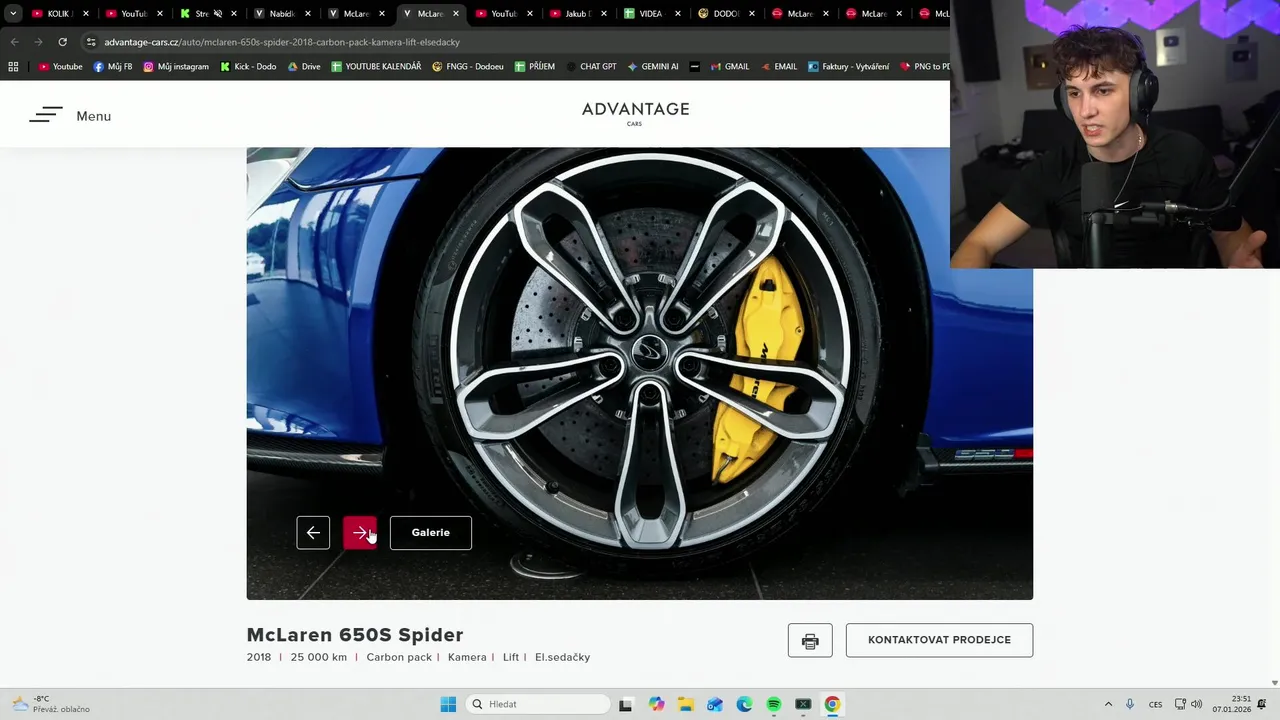Click the address bar URL
The height and width of the screenshot is (720, 1280).
pyautogui.click(x=282, y=42)
